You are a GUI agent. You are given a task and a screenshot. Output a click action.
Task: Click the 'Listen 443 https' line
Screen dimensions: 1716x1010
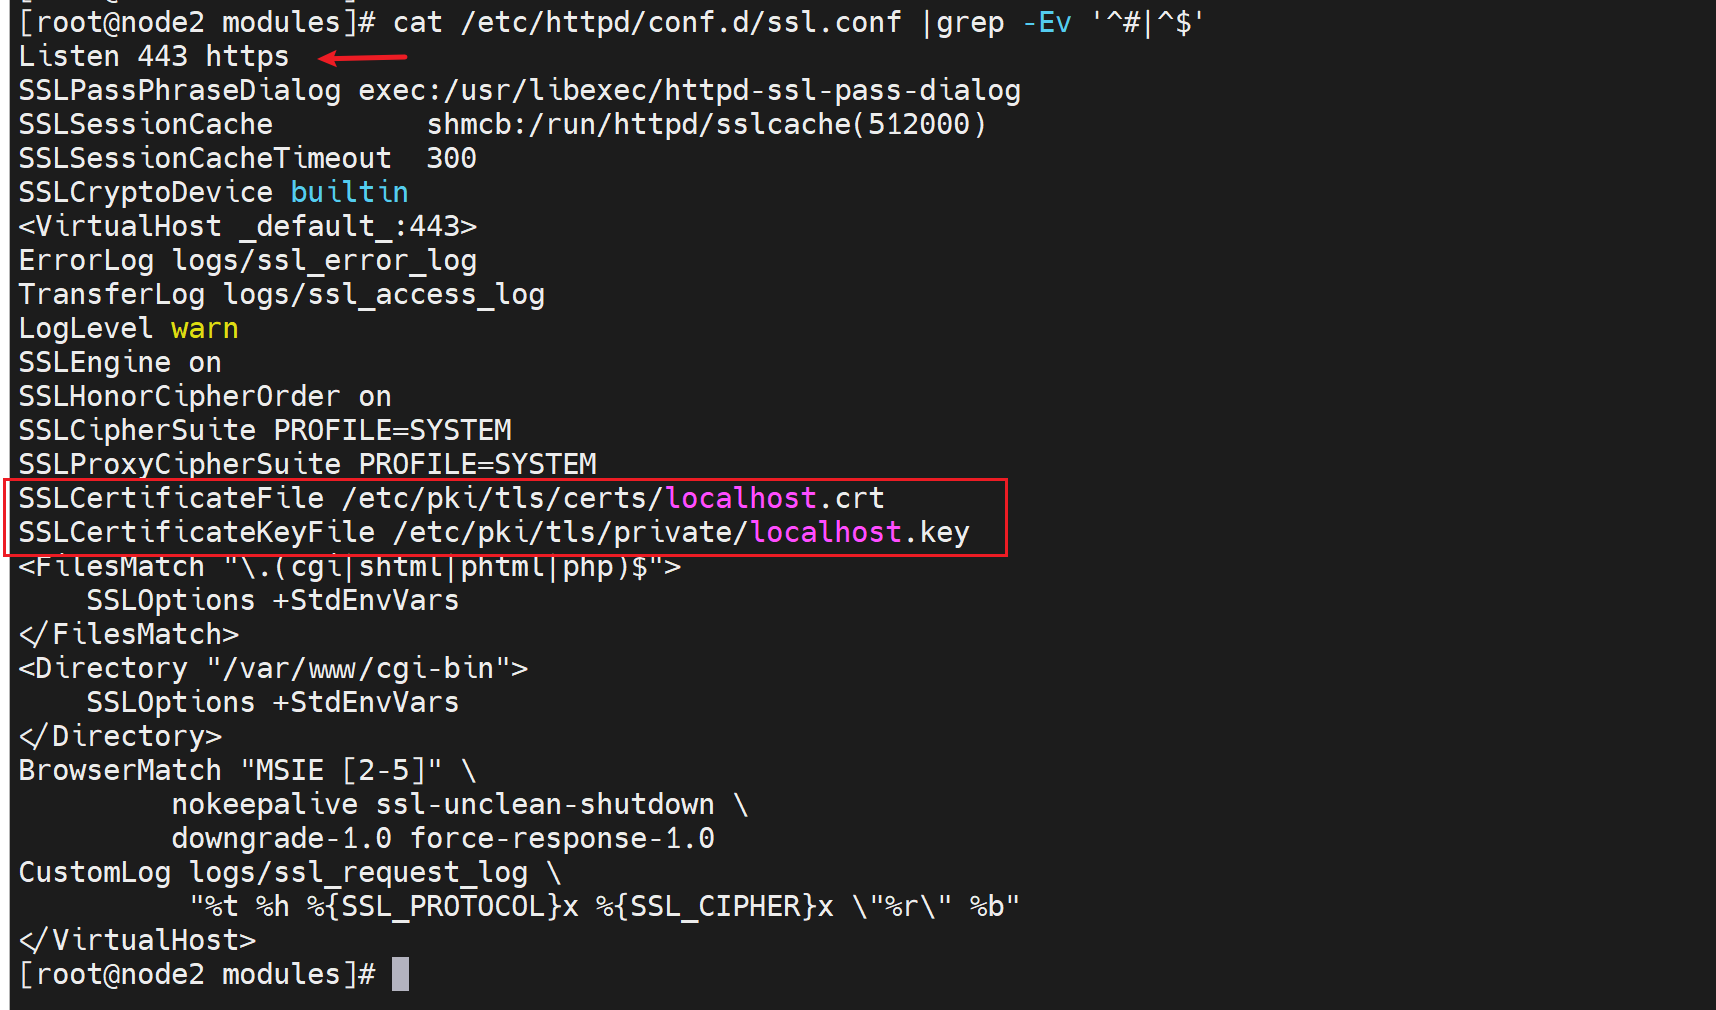[x=153, y=57]
